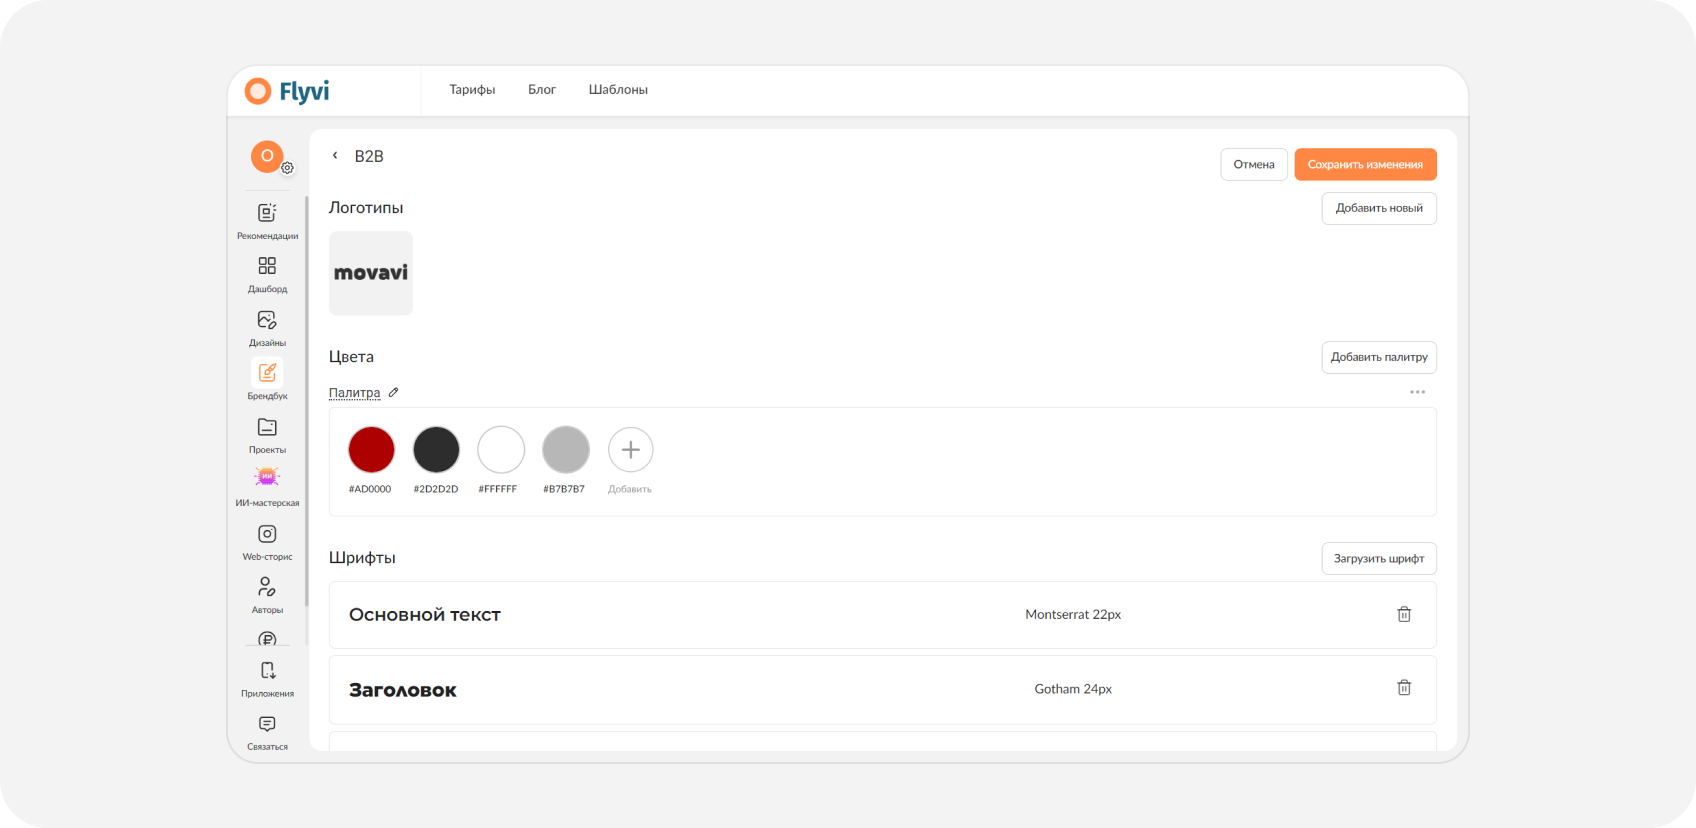1696x828 pixels.
Task: Click the pencil icon next to Палитра
Action: point(394,393)
